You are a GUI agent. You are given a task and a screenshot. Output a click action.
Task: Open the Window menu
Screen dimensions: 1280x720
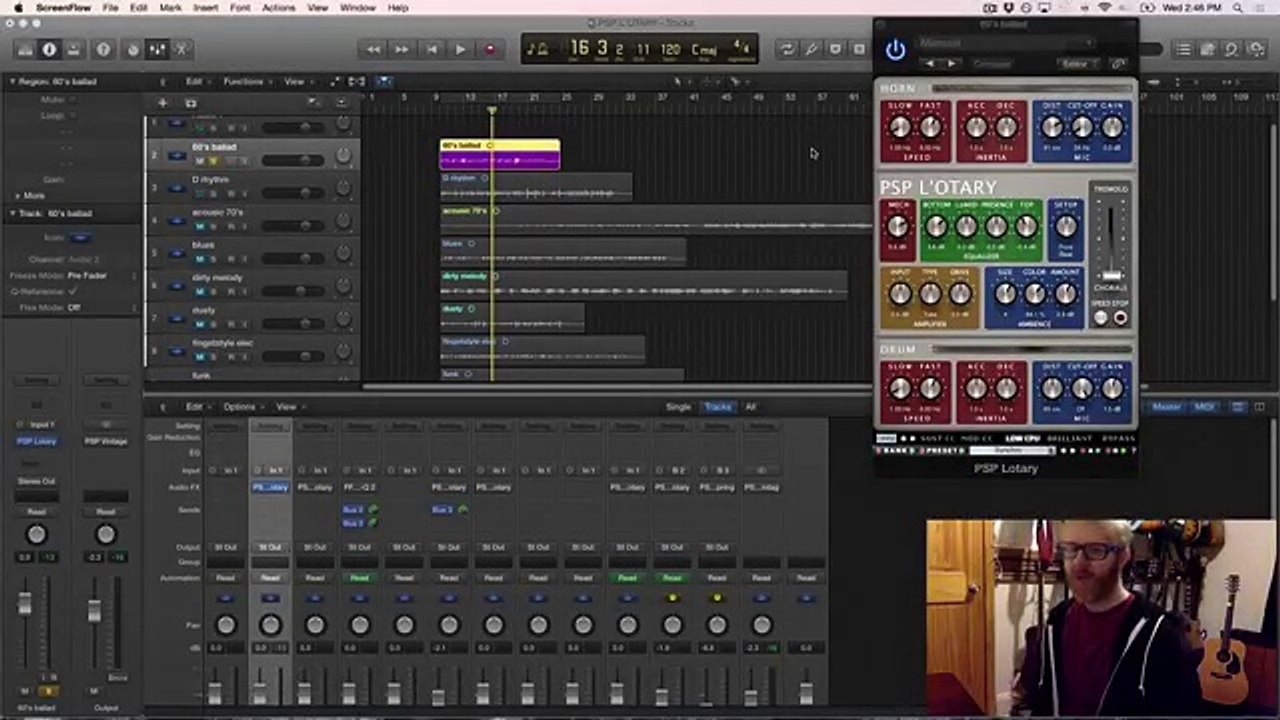click(357, 7)
